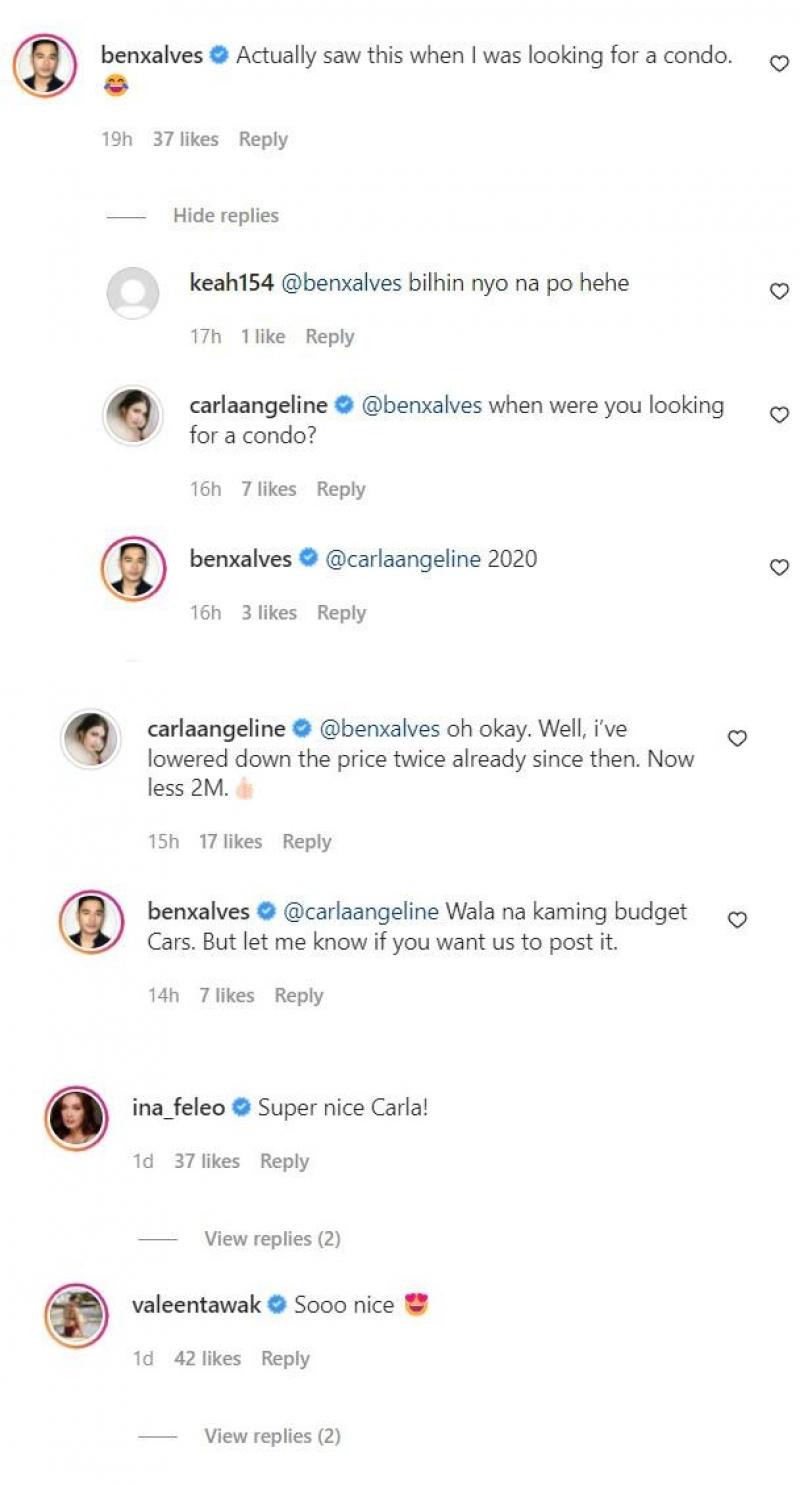The width and height of the screenshot is (800, 1485).
Task: View the 37 likes on benxalves' comment
Action: pos(185,140)
